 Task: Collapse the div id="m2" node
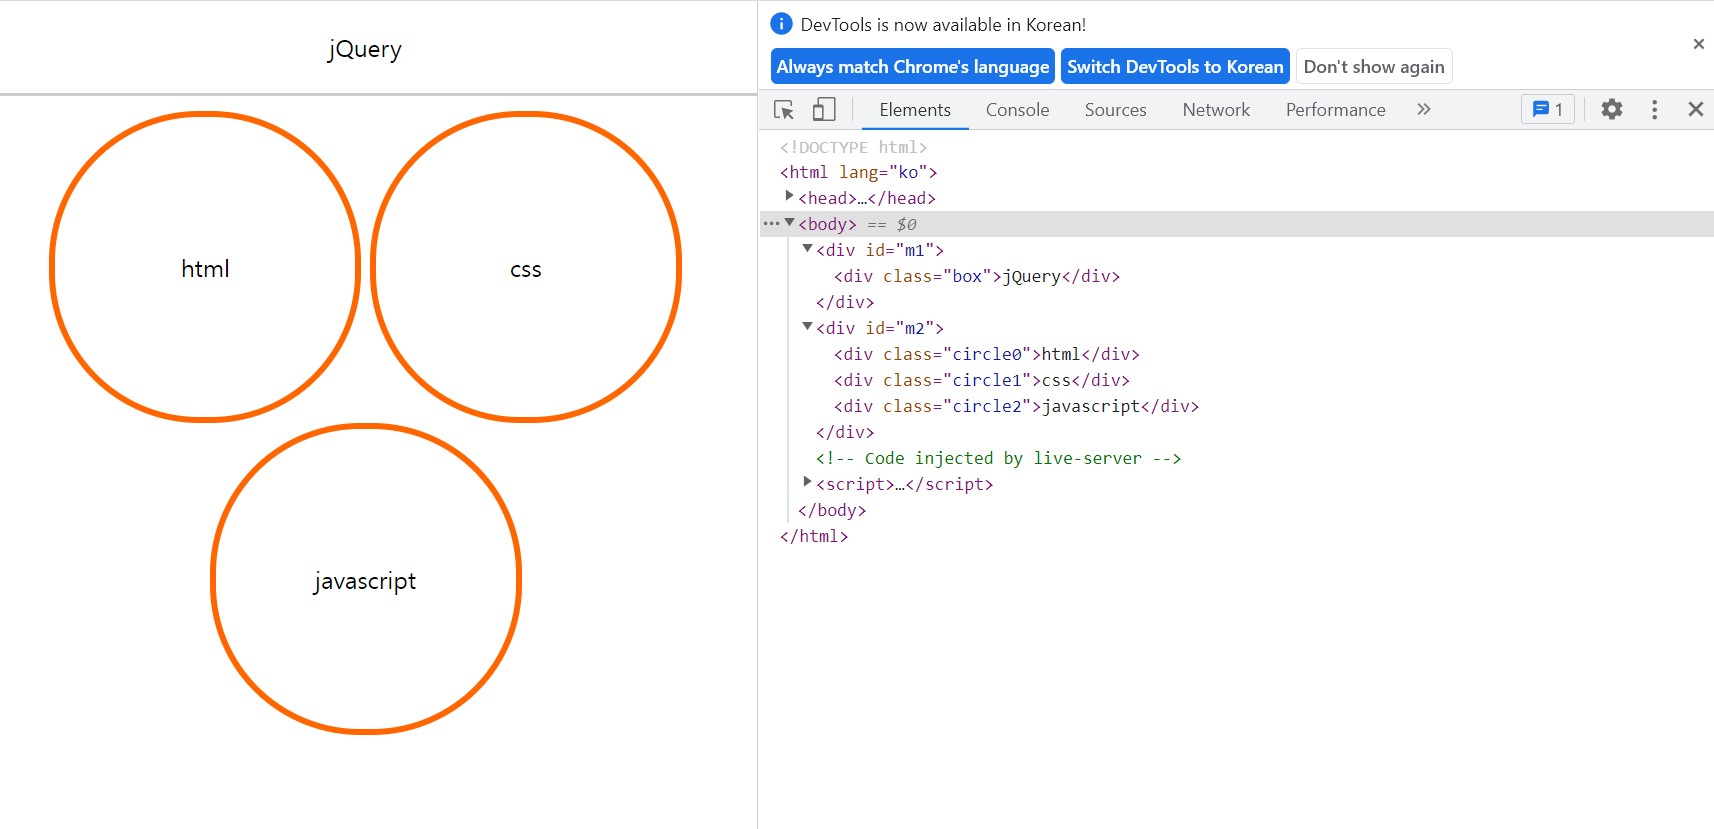point(807,327)
